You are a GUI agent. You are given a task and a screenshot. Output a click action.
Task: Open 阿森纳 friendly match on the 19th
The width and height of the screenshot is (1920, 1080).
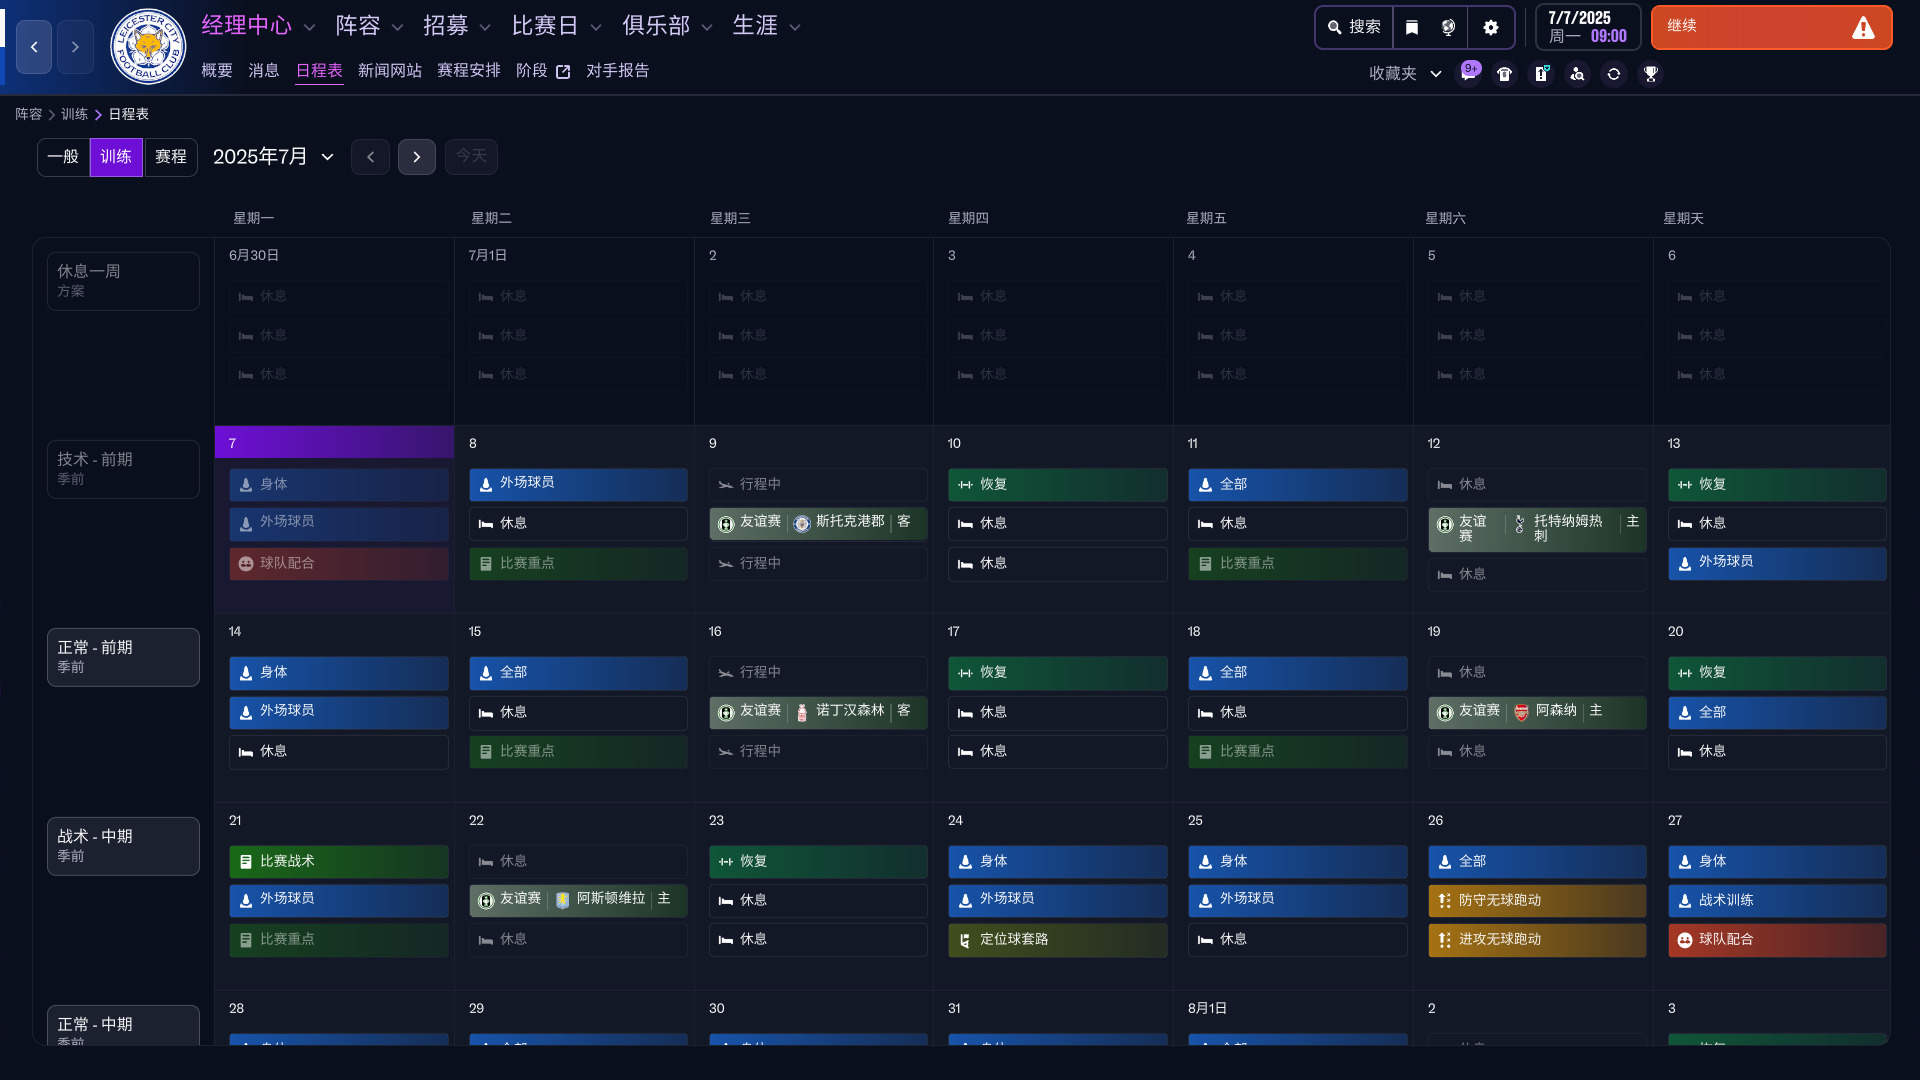[x=1536, y=711]
